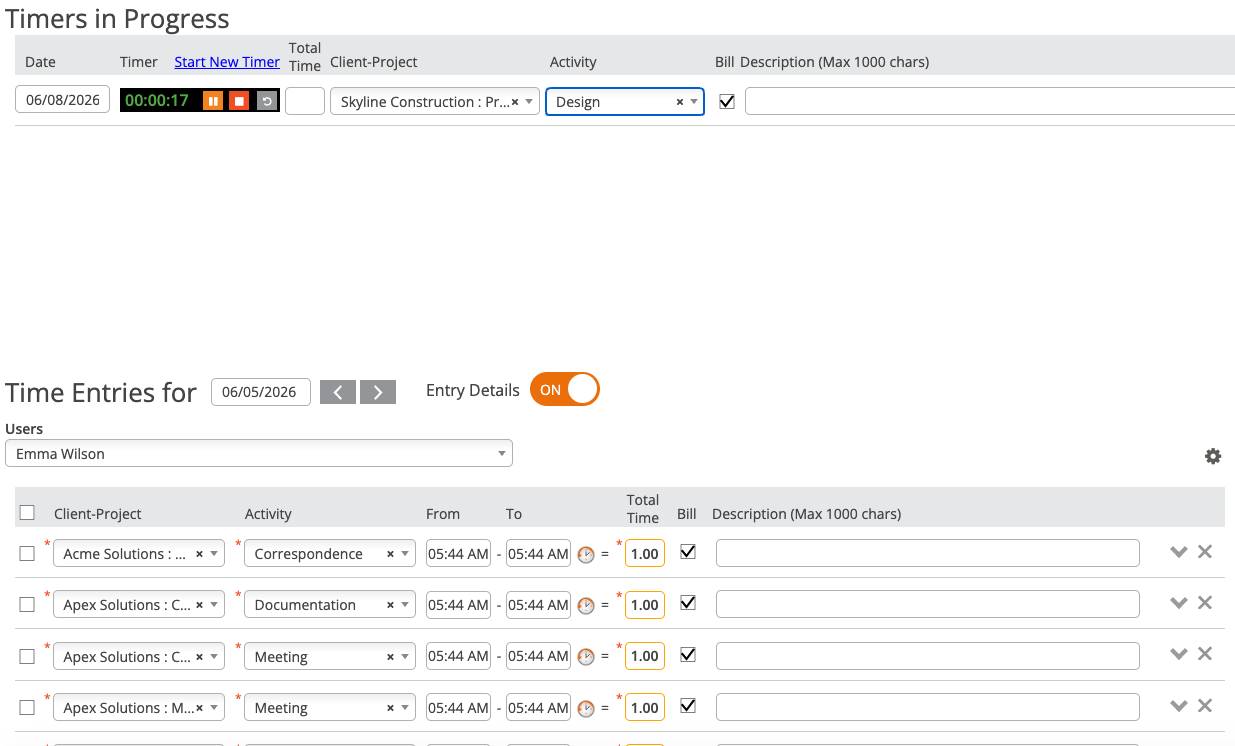Open the timer's Design activity dropdown

pos(625,102)
